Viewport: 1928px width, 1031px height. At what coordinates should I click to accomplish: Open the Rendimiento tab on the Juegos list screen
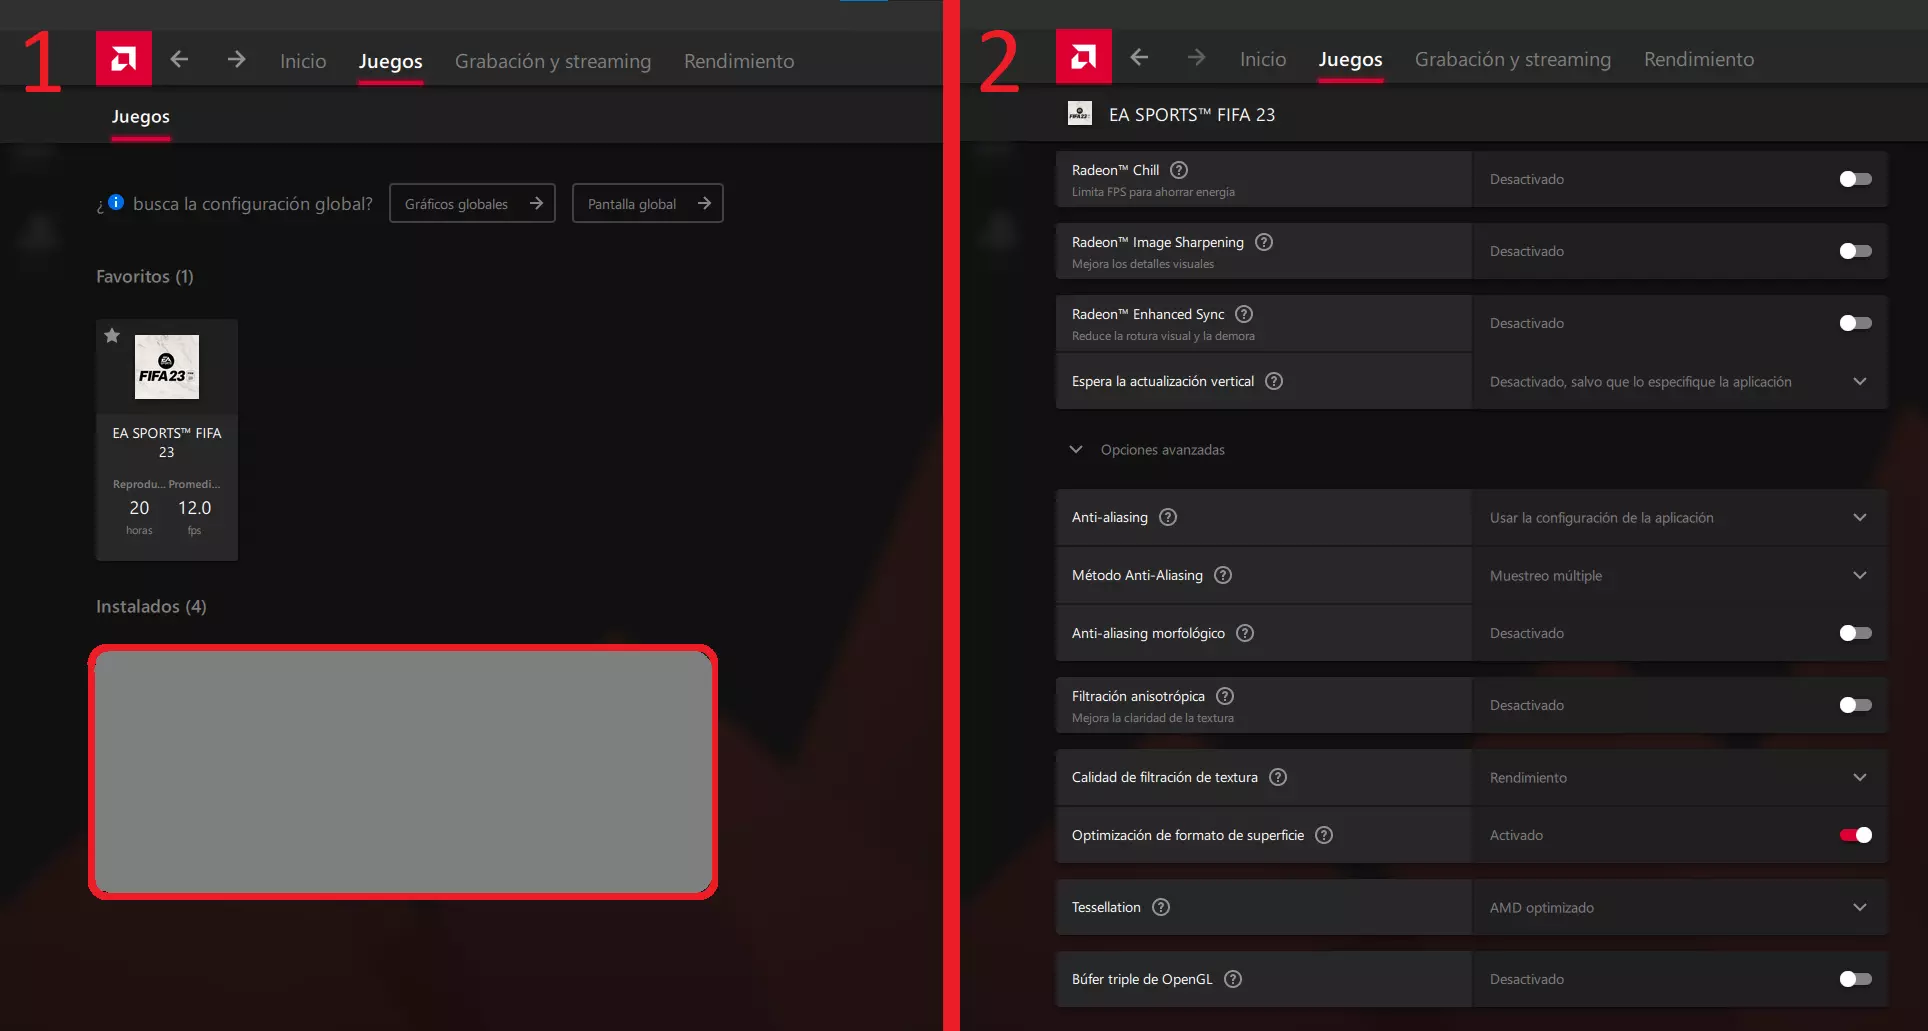[x=739, y=61]
